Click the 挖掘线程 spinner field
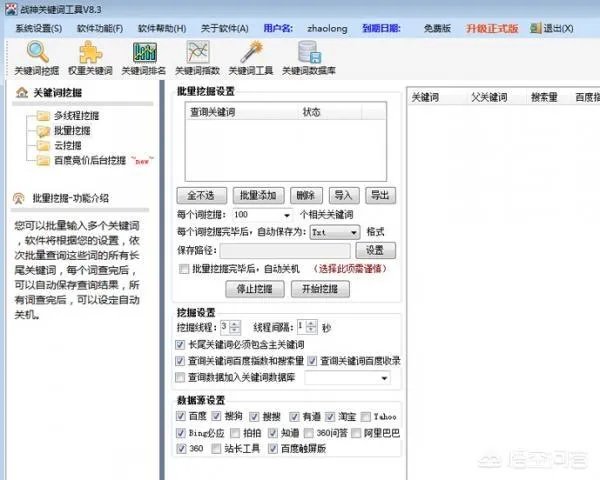 (230, 327)
